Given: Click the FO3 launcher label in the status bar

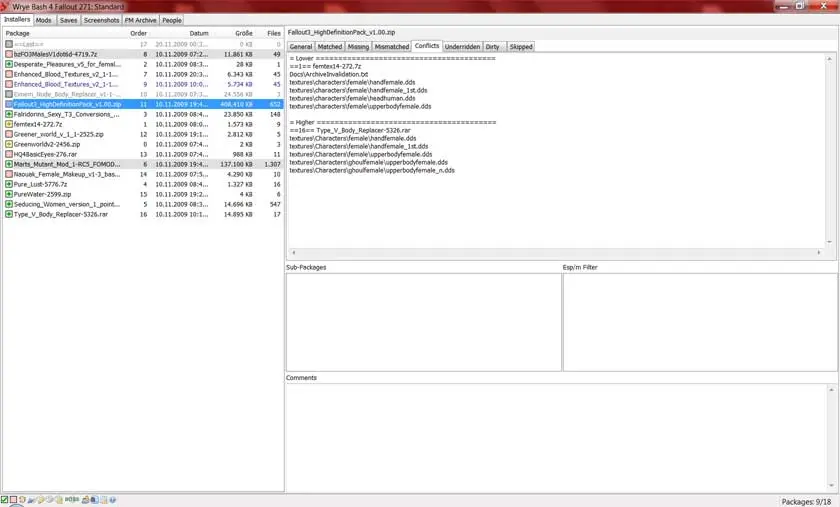Looking at the screenshot, I should coord(72,500).
